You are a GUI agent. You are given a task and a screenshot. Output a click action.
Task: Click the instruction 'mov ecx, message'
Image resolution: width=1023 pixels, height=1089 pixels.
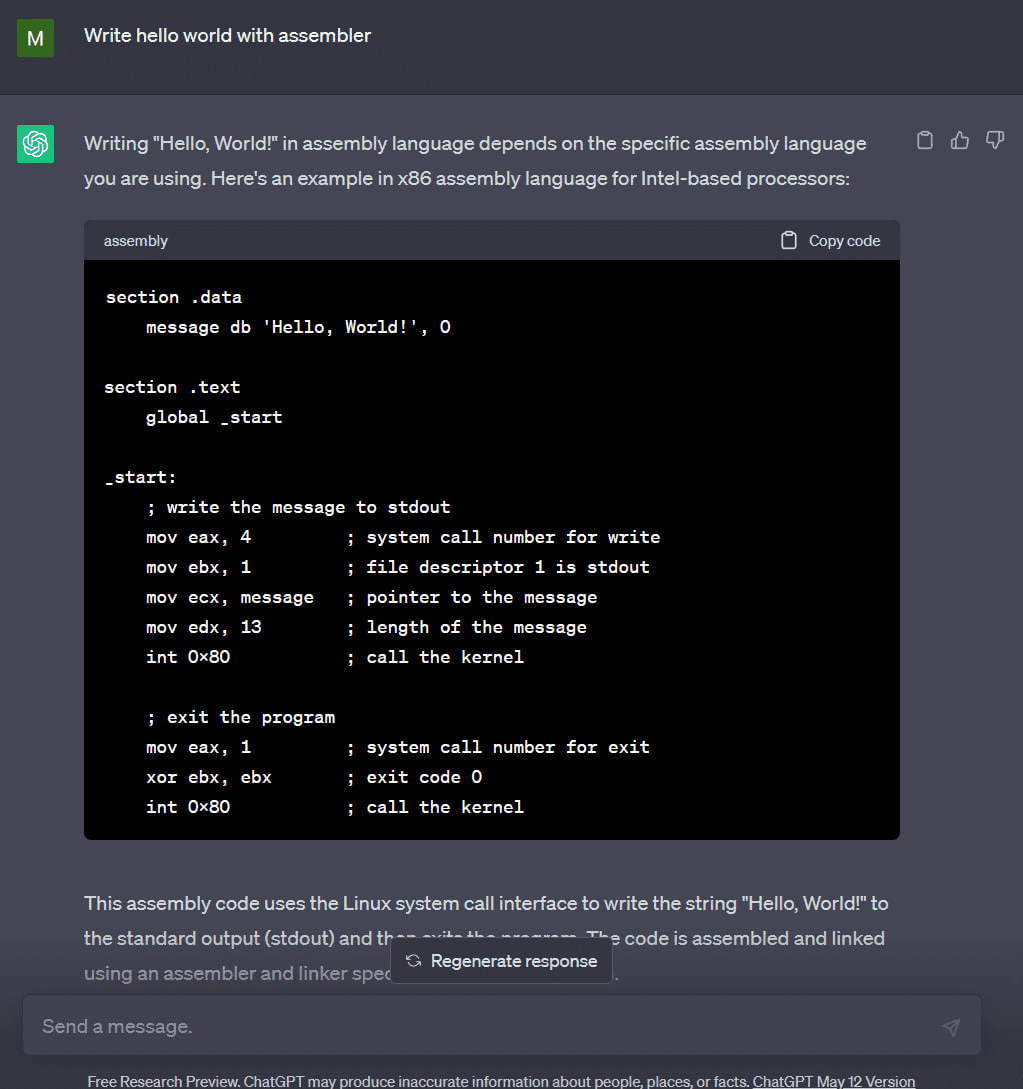[x=230, y=597]
